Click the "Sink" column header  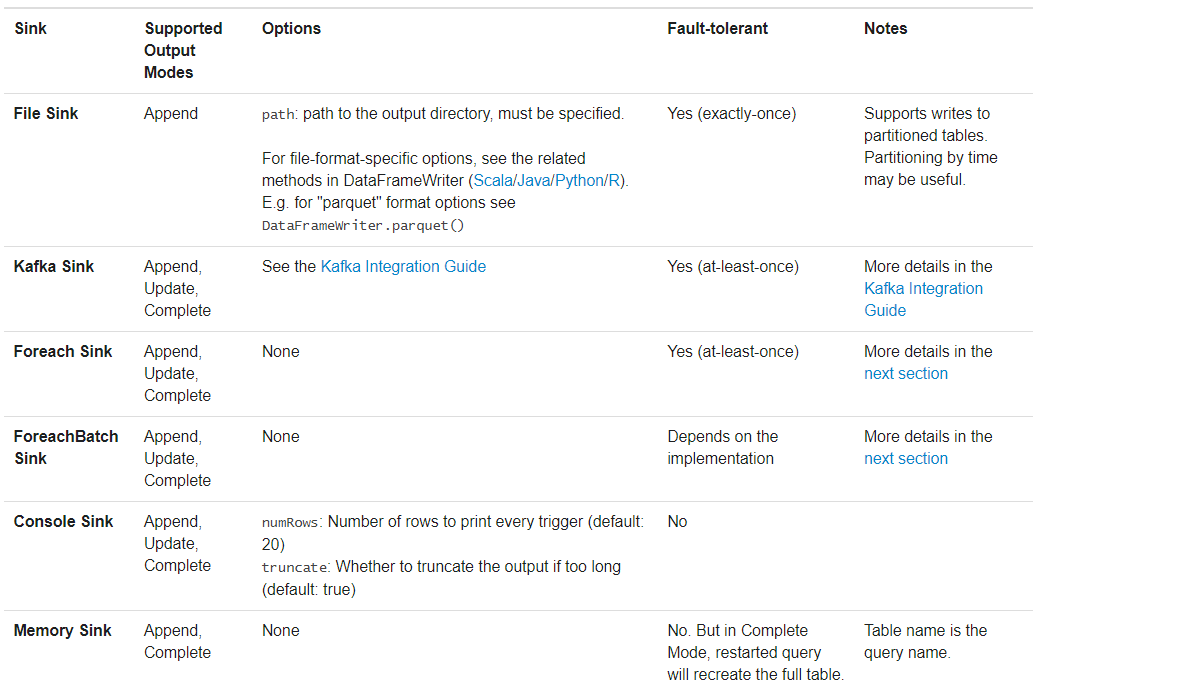click(30, 28)
